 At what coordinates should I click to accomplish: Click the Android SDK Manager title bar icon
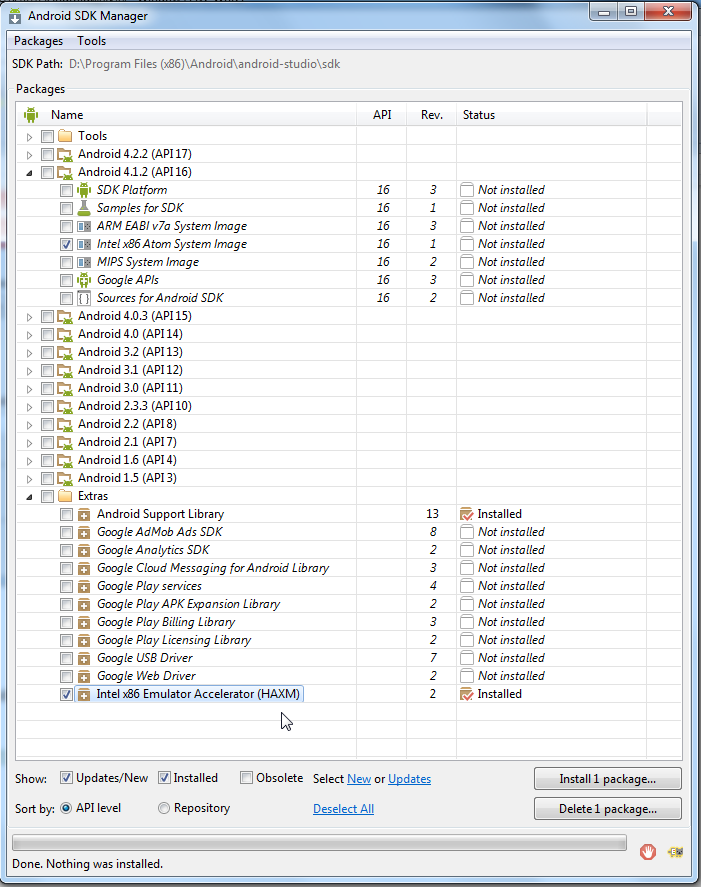pyautogui.click(x=15, y=16)
